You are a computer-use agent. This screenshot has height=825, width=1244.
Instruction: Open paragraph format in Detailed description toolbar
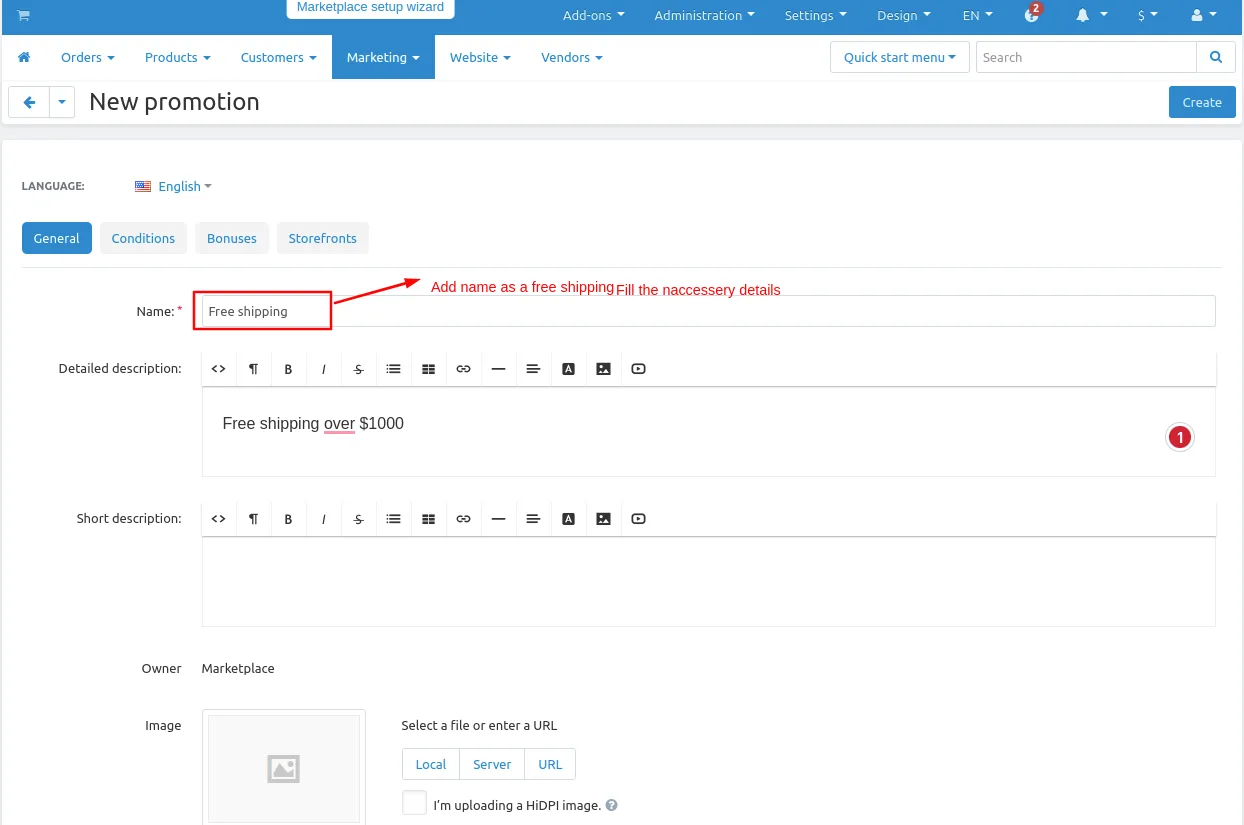[x=254, y=369]
